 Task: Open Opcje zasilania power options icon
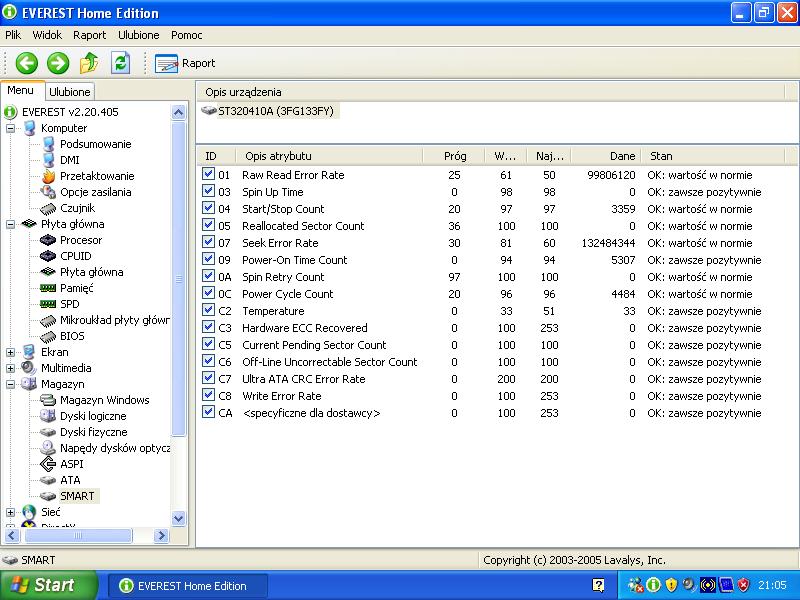[48, 192]
